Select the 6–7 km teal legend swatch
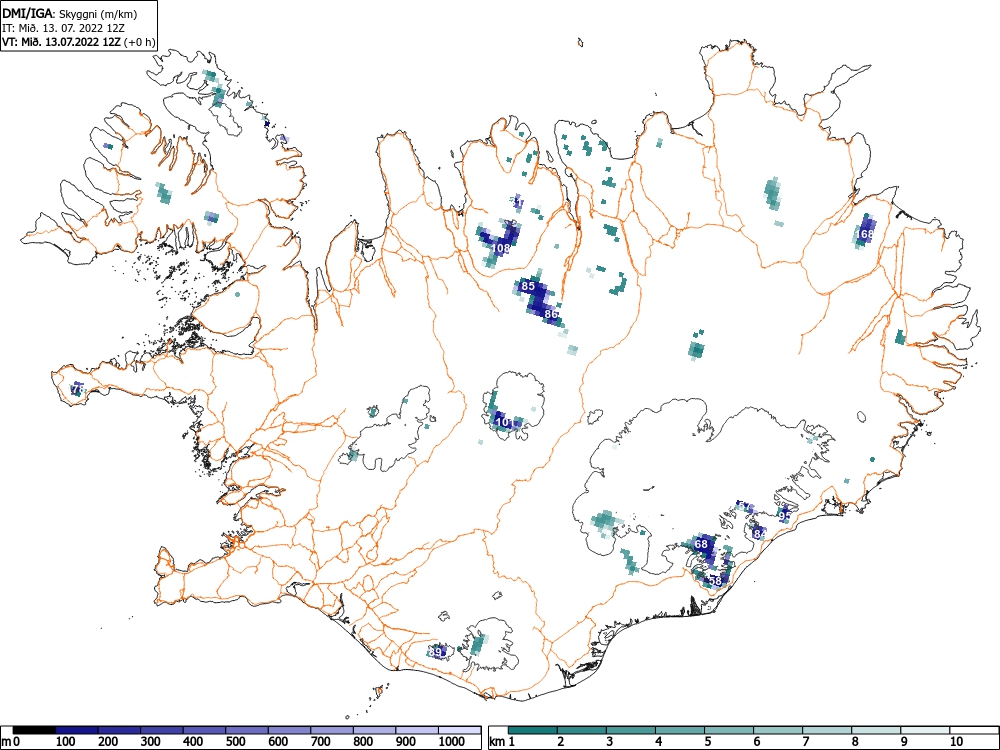1000x750 pixels. (778, 730)
